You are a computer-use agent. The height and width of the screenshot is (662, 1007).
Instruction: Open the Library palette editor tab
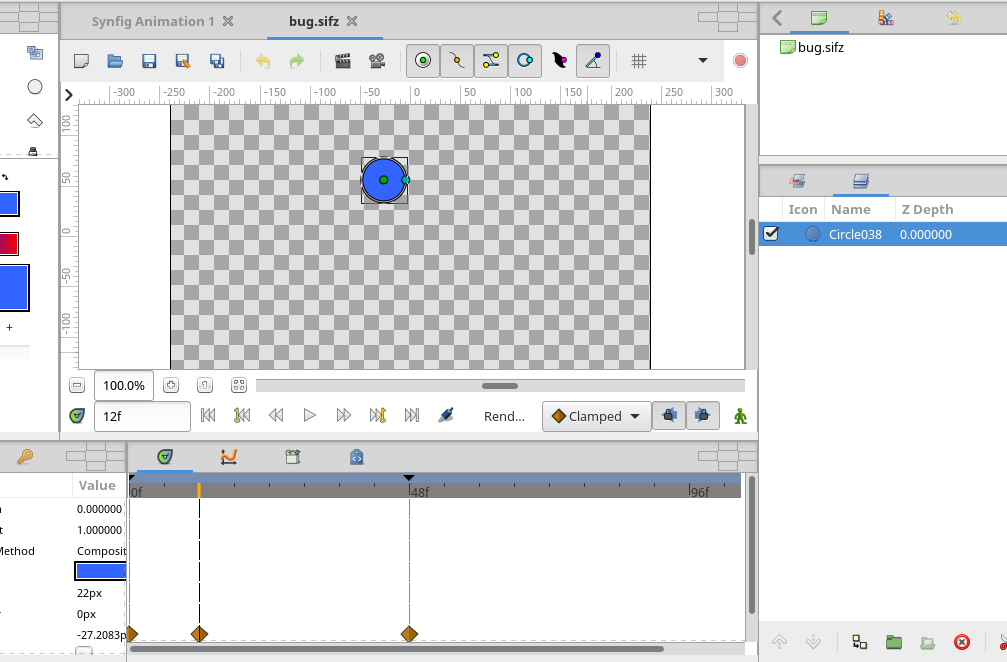(x=886, y=17)
